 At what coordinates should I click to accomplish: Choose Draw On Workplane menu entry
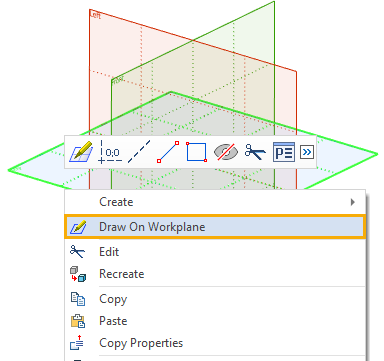point(215,227)
